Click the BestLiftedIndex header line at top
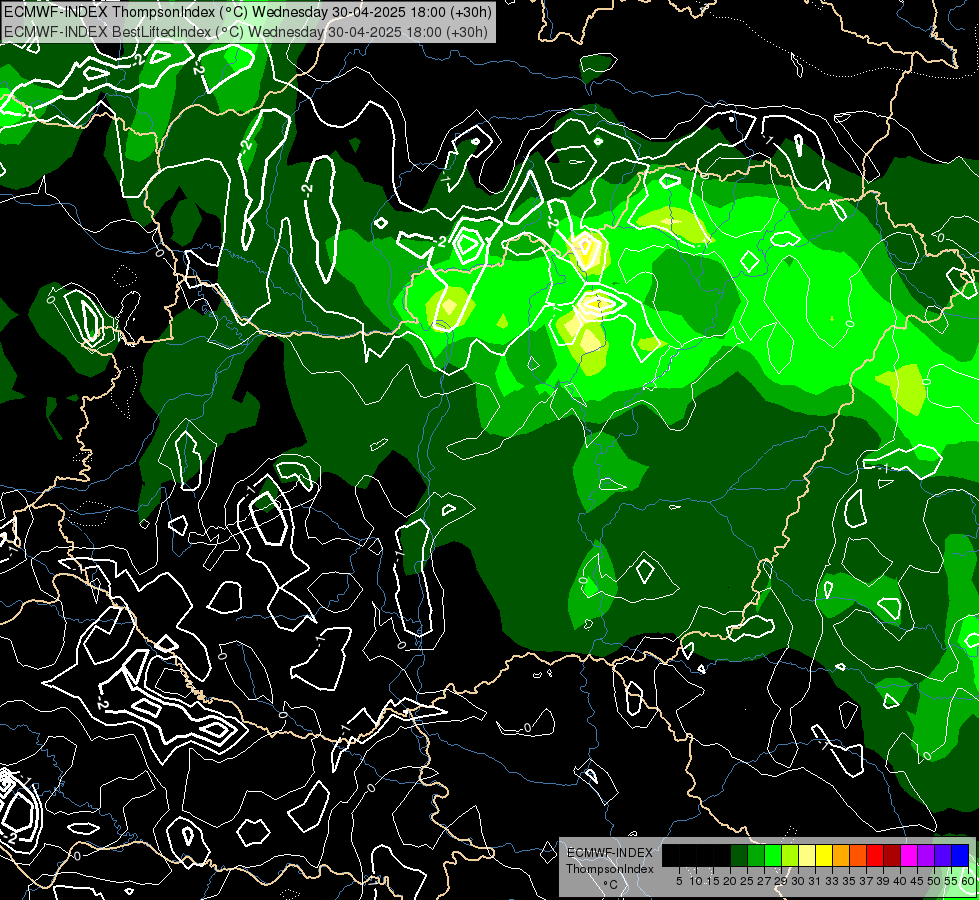 (246, 31)
